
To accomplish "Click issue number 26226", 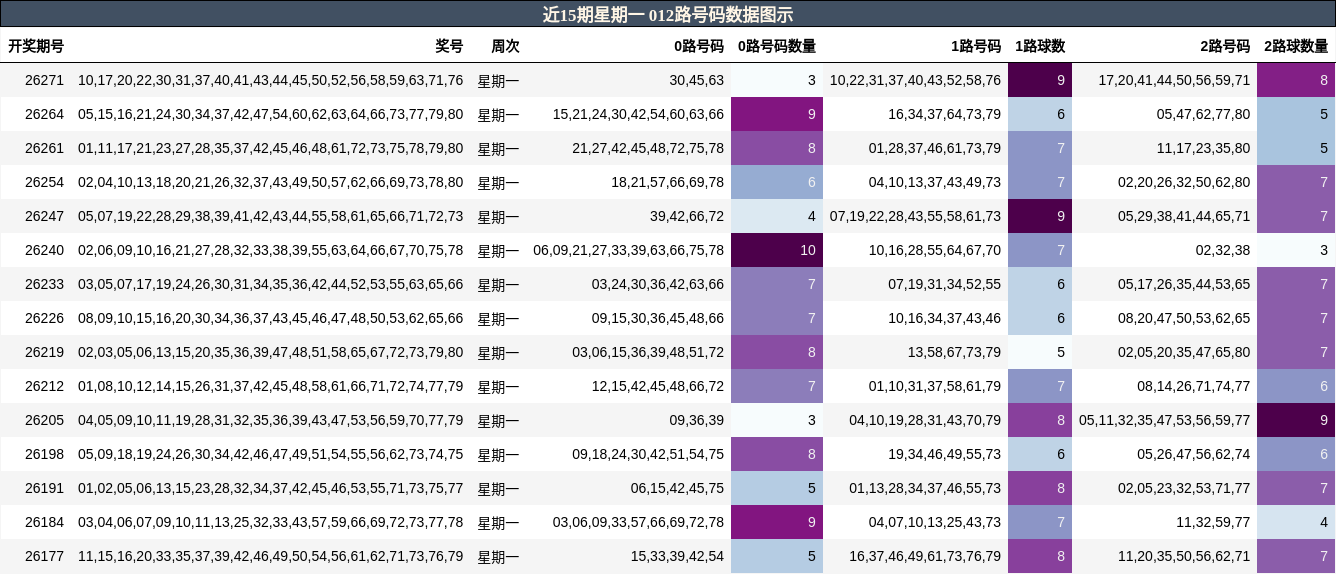I will tap(44, 318).
